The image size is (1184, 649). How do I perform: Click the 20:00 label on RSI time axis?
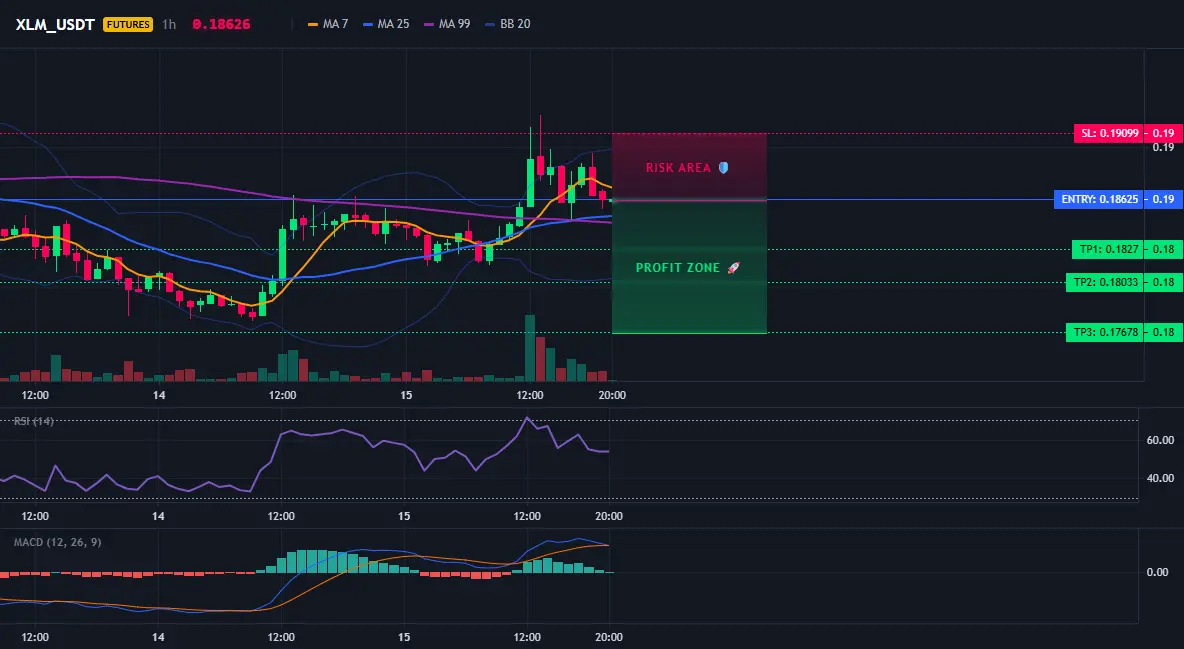pos(609,516)
